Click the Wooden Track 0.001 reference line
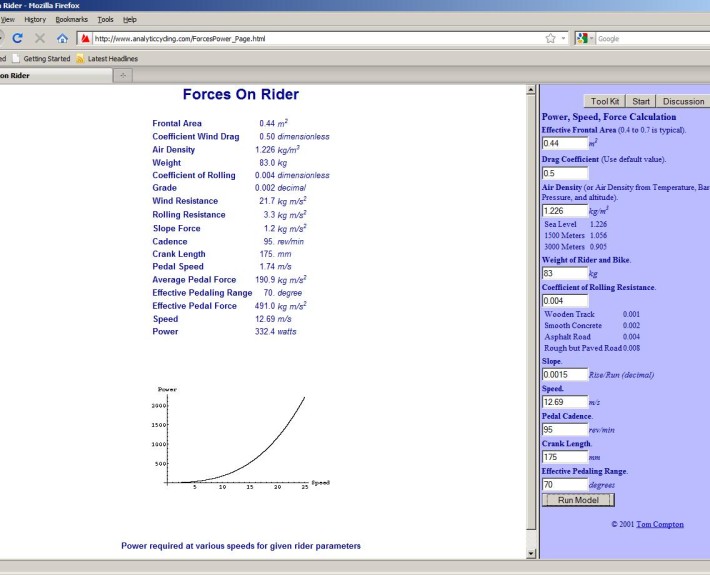 pyautogui.click(x=592, y=314)
